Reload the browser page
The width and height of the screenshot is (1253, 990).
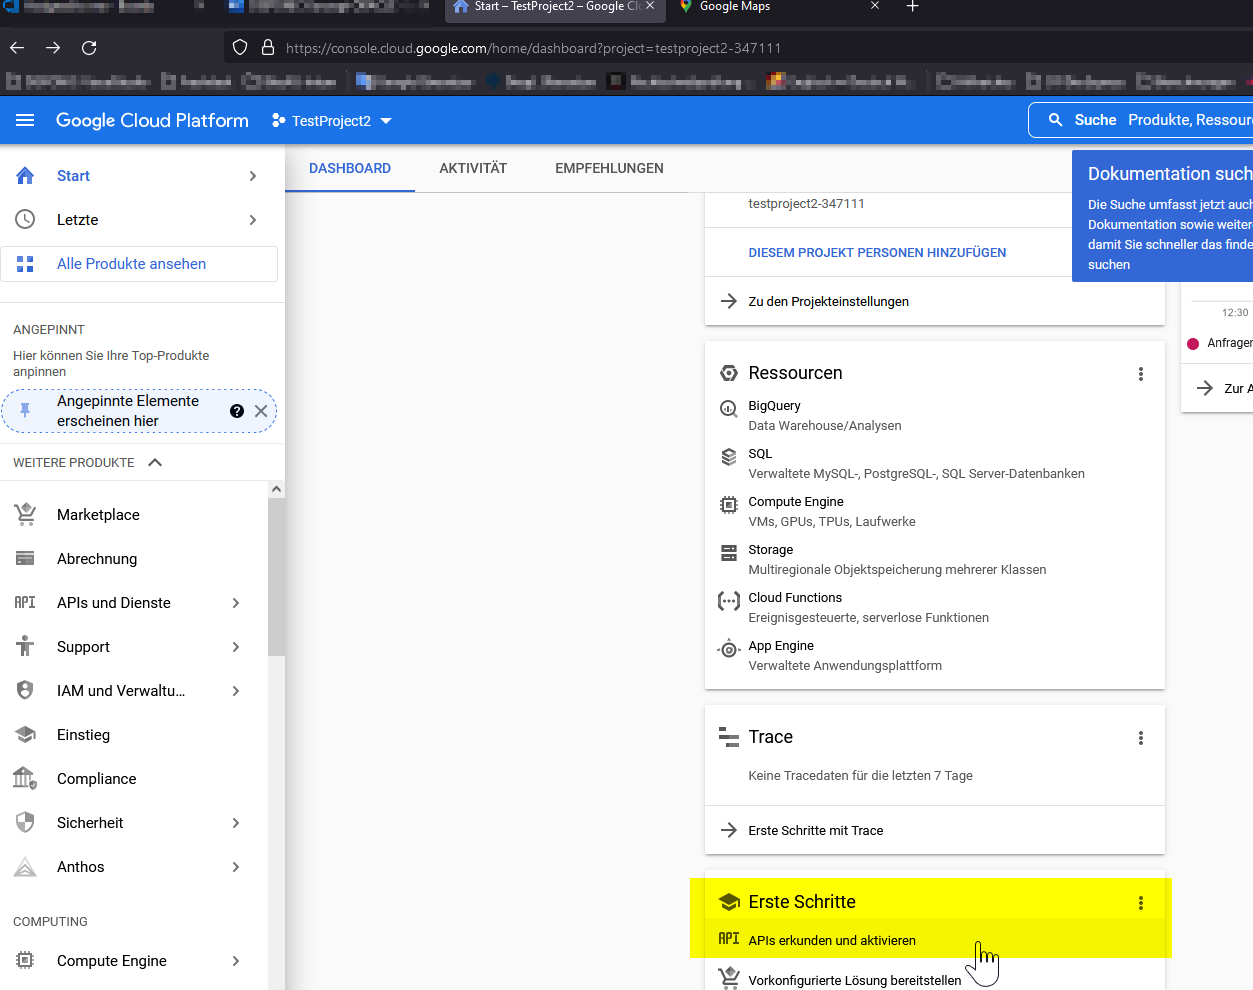point(89,48)
